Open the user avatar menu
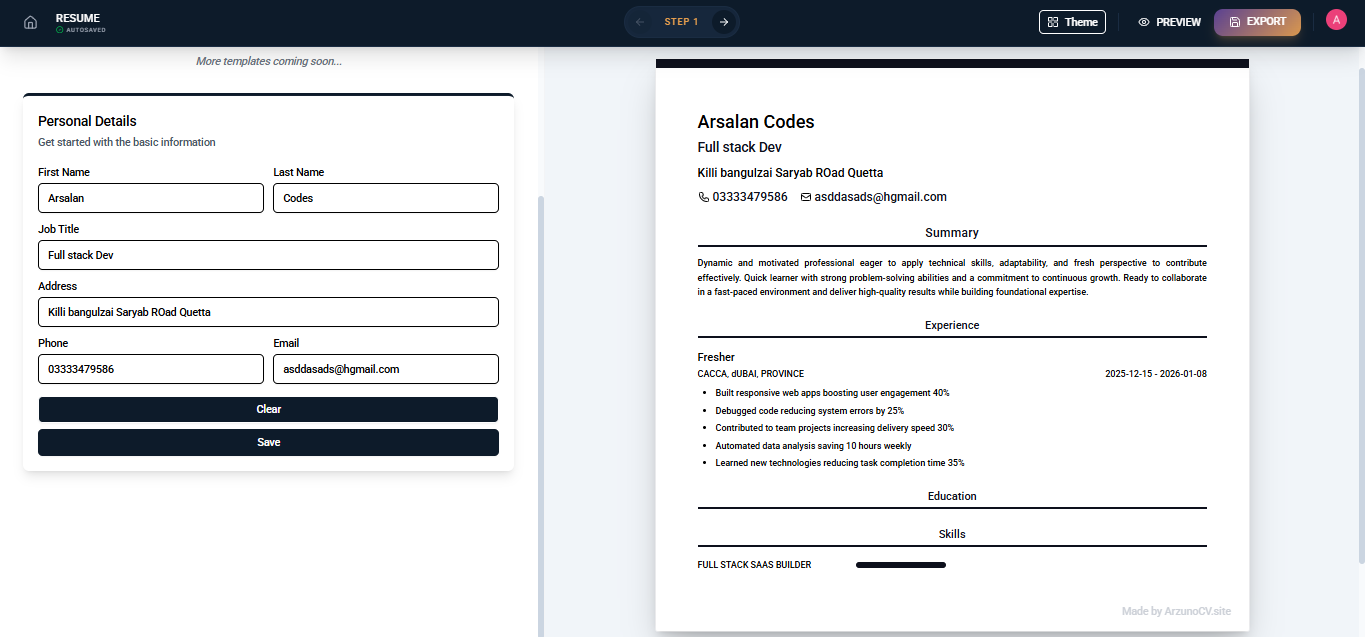This screenshot has width=1365, height=637. pyautogui.click(x=1336, y=20)
